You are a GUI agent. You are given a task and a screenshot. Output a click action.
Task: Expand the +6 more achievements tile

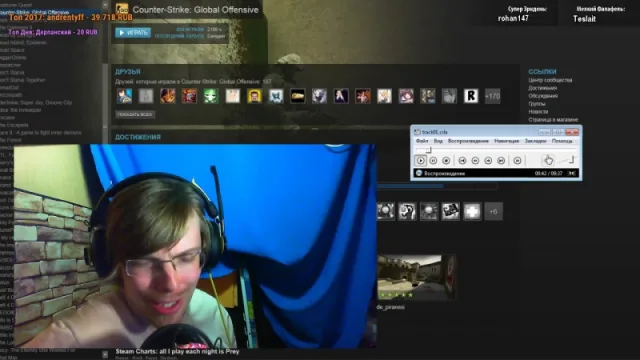click(x=493, y=211)
